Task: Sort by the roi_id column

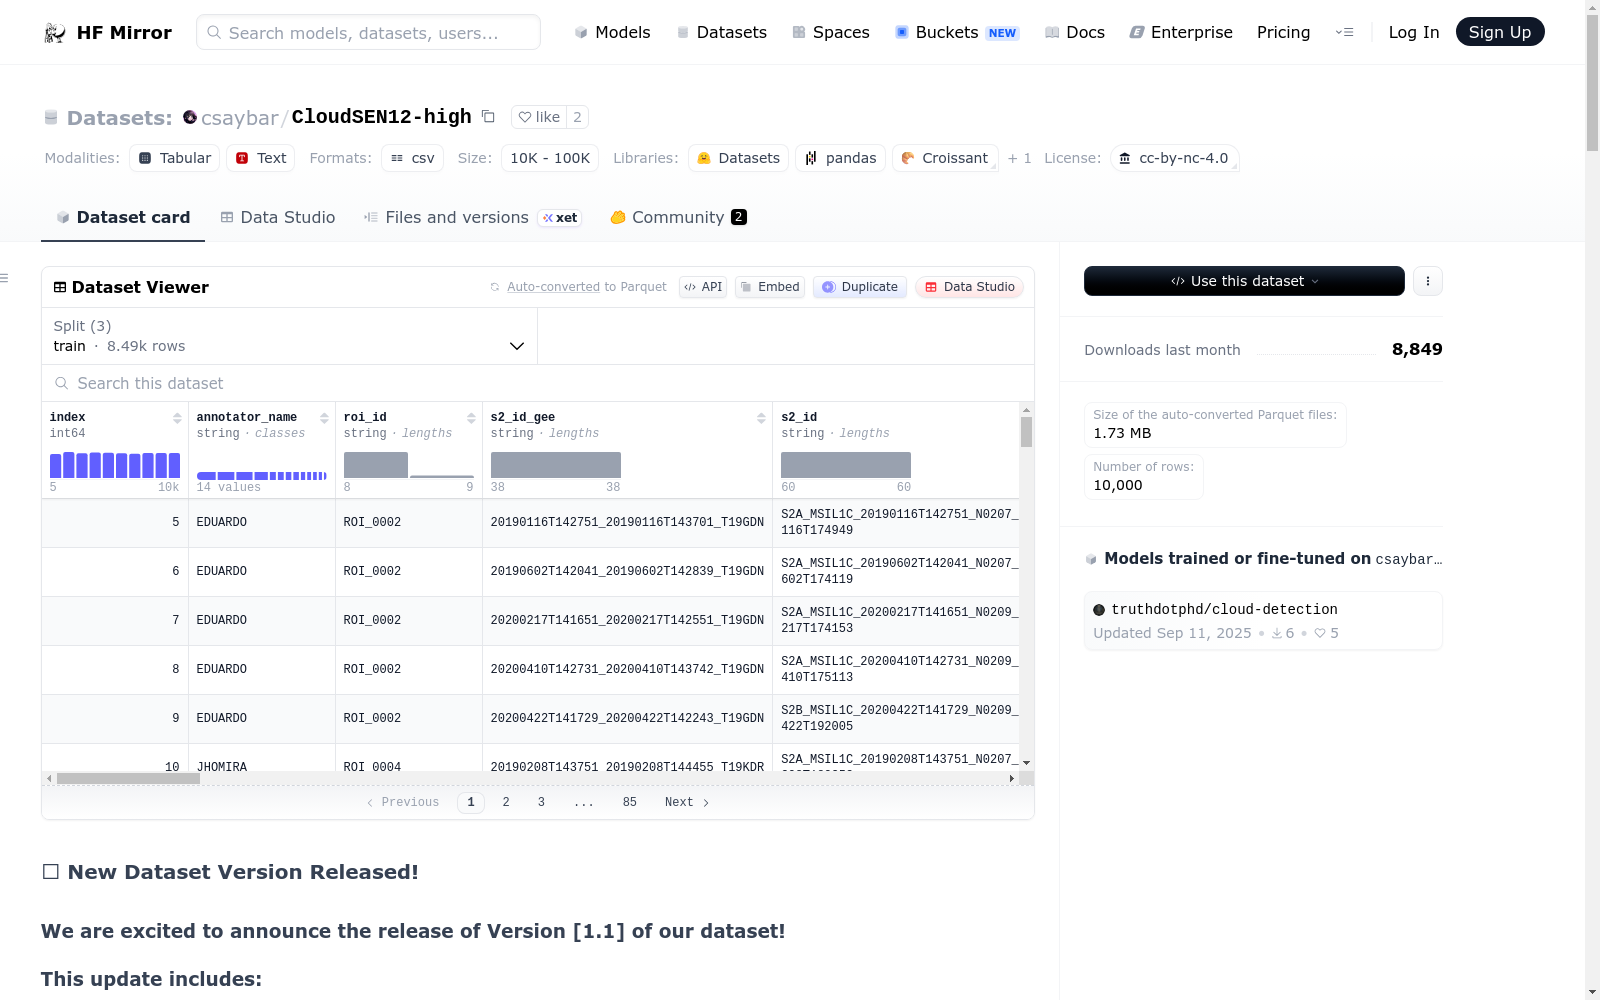Action: point(471,418)
